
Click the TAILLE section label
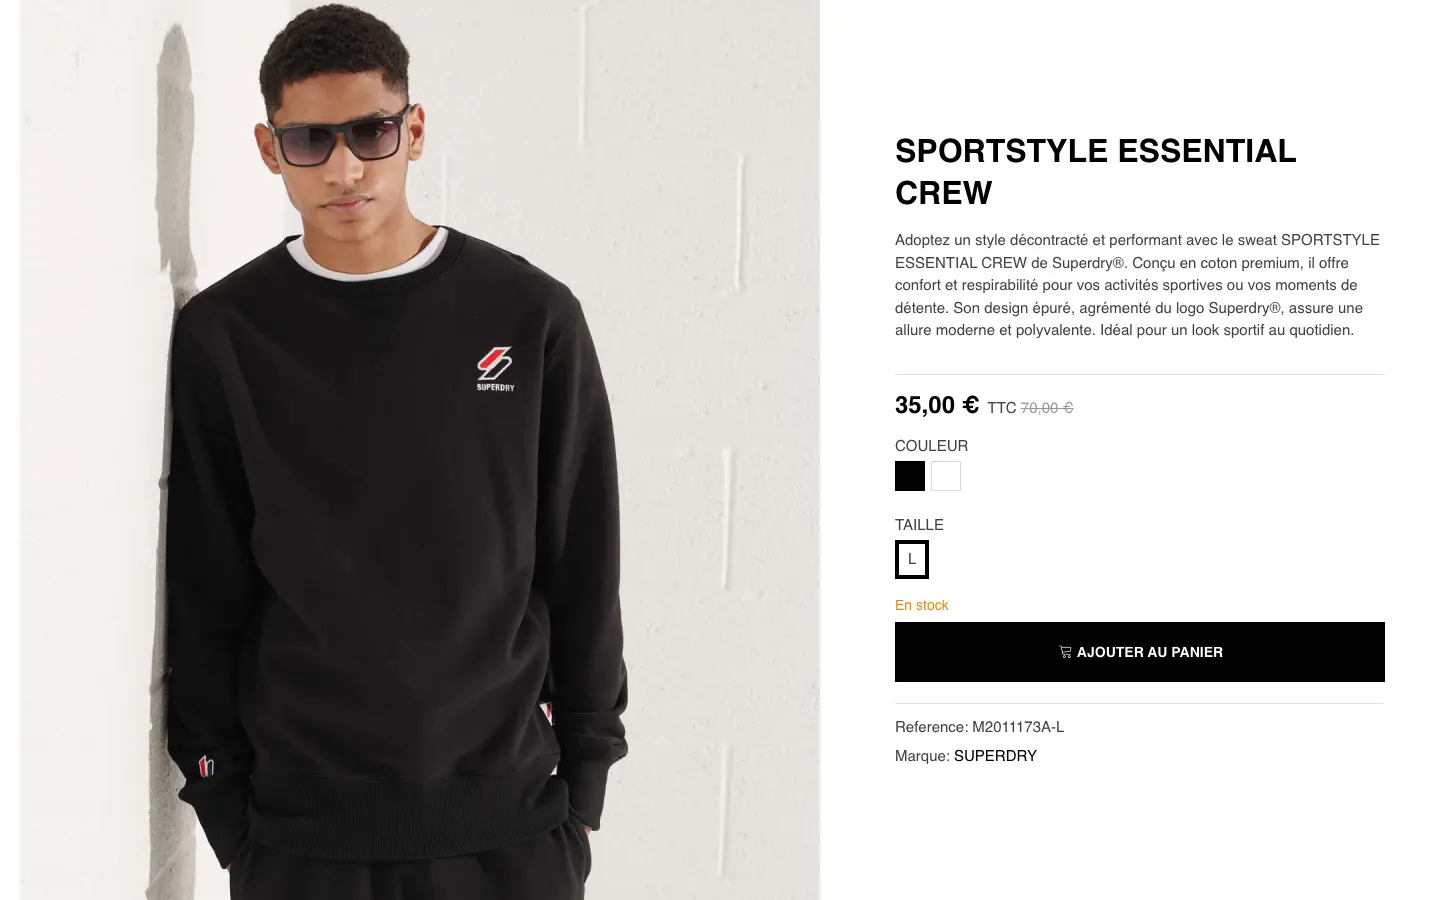point(919,525)
